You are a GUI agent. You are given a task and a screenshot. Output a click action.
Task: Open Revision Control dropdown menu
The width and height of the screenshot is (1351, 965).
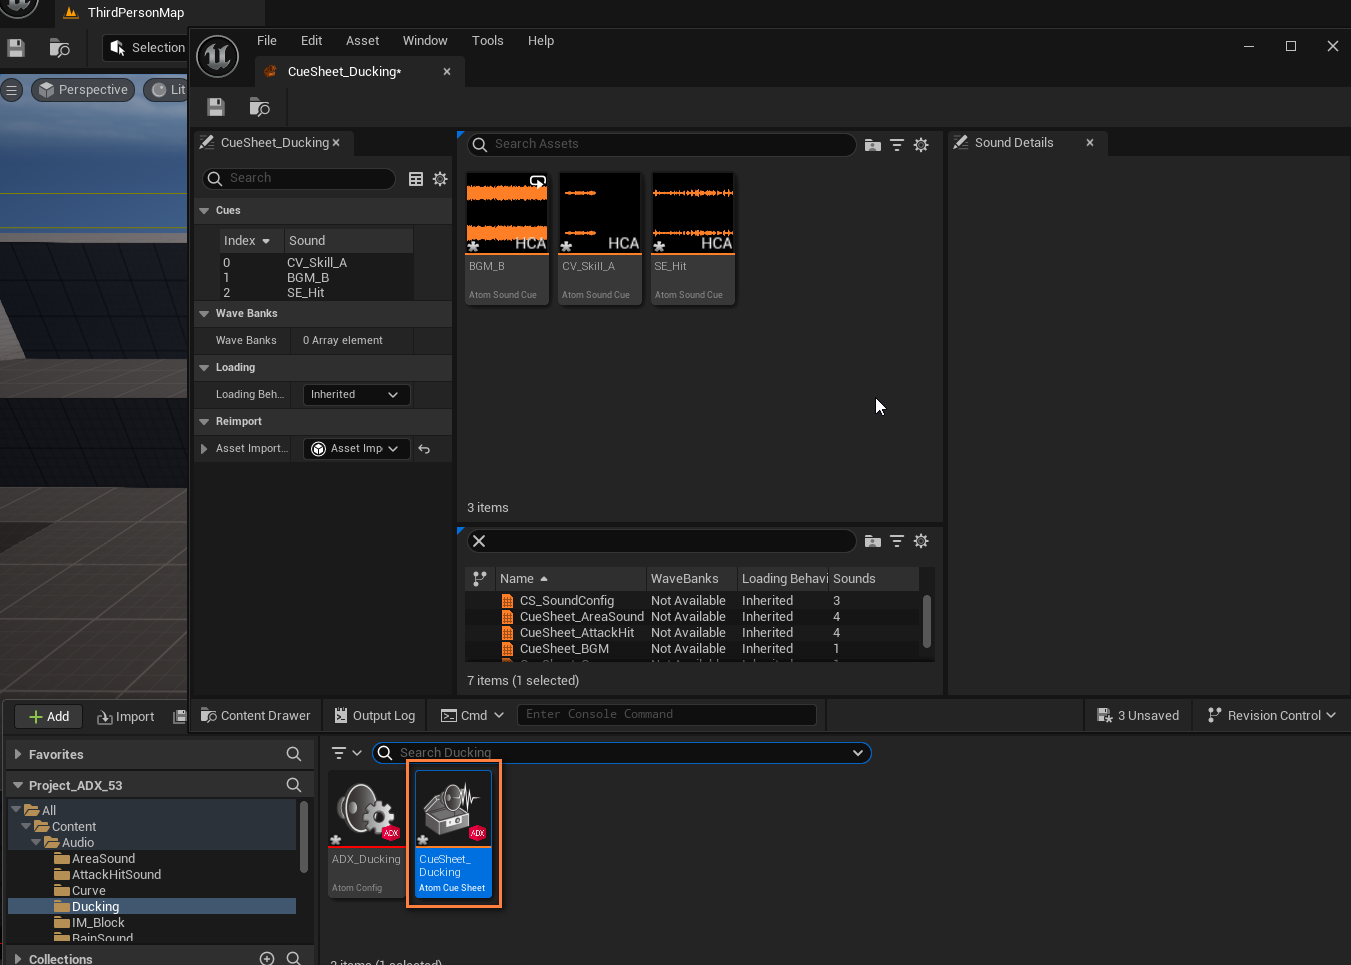coord(1272,715)
